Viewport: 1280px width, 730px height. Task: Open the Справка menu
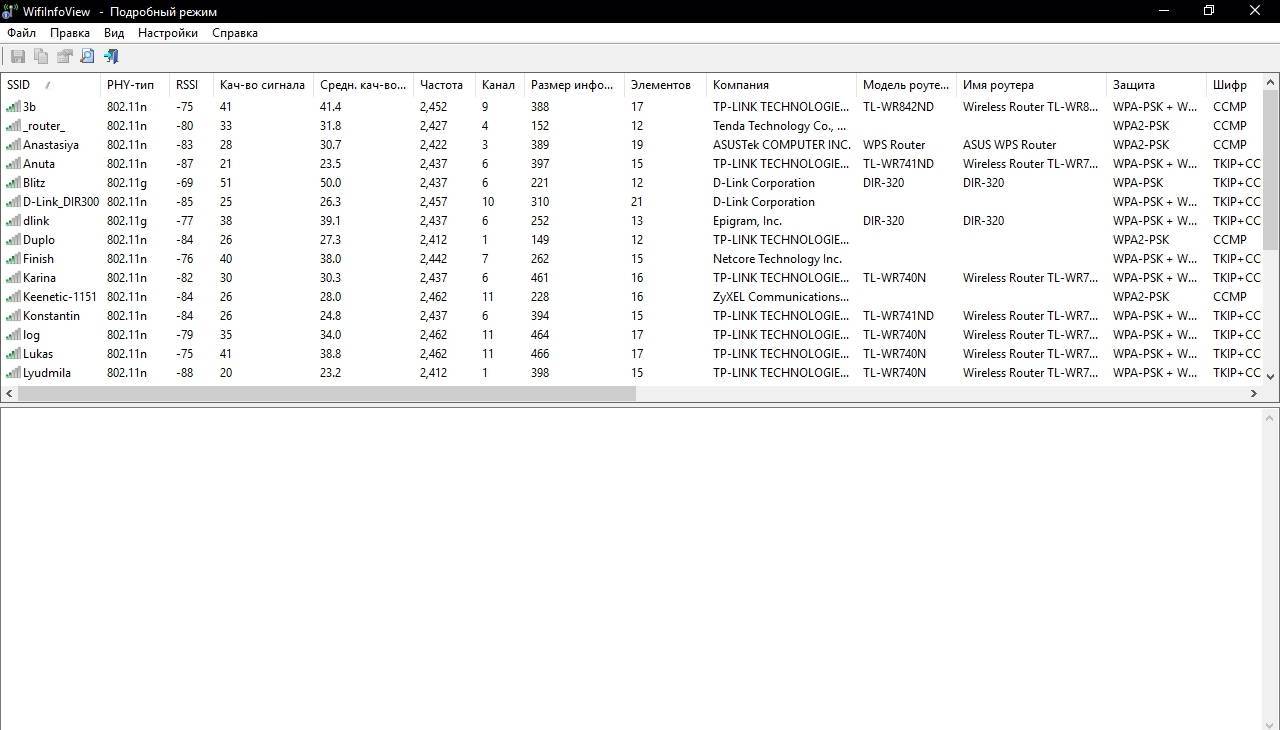pyautogui.click(x=235, y=33)
